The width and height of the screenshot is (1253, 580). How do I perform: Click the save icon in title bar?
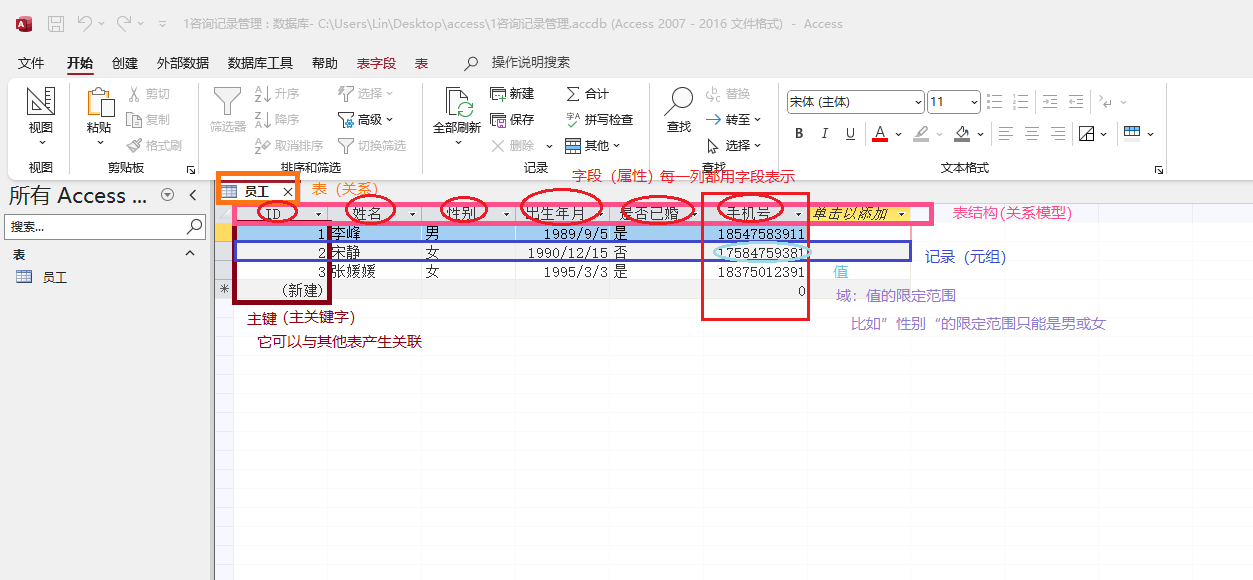[56, 23]
